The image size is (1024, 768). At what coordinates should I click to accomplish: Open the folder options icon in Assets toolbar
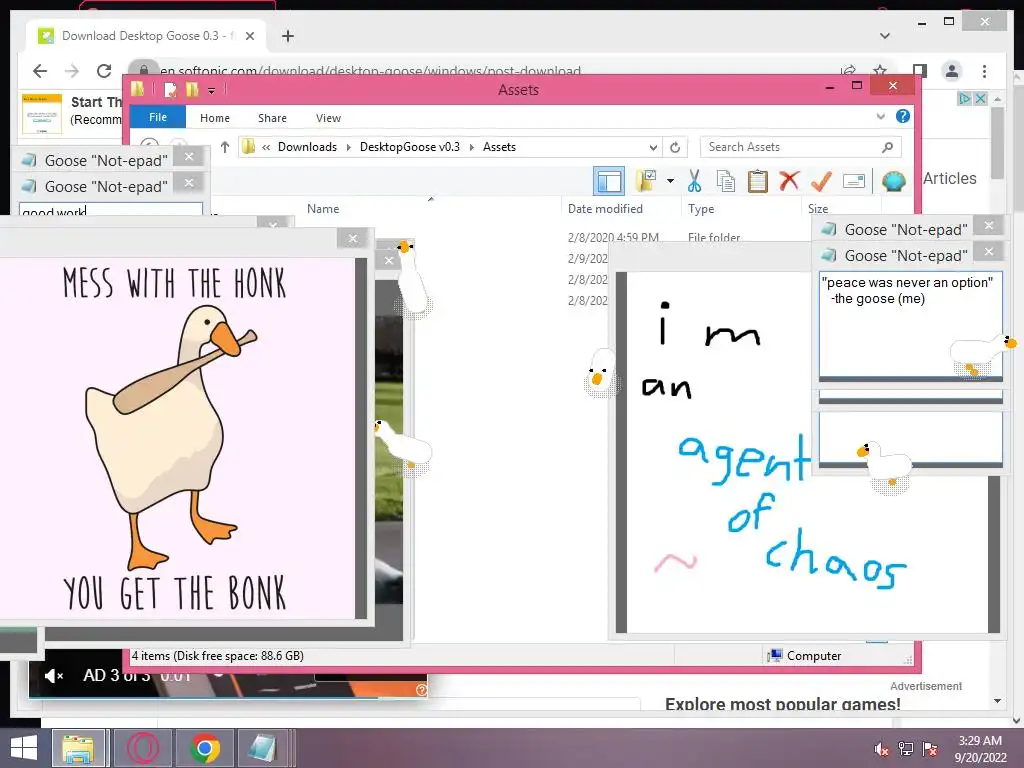click(x=646, y=181)
